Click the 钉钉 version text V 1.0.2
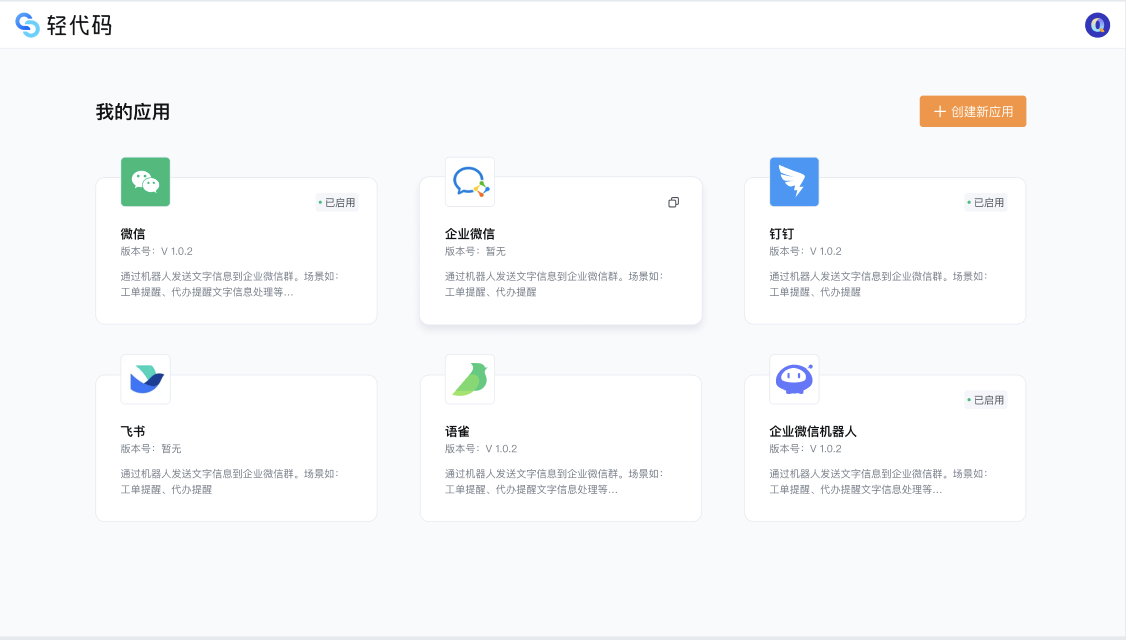1126x640 pixels. pyautogui.click(x=826, y=251)
